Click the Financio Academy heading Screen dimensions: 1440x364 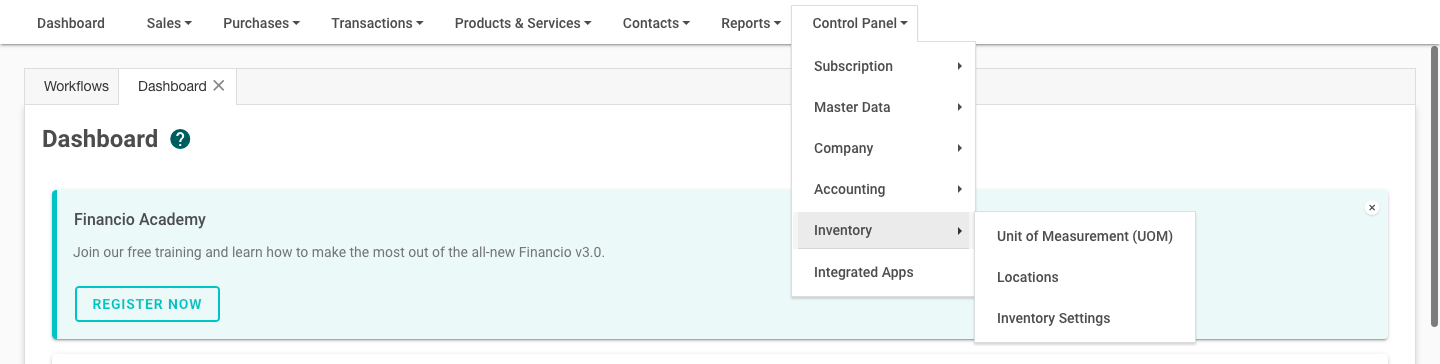point(140,219)
